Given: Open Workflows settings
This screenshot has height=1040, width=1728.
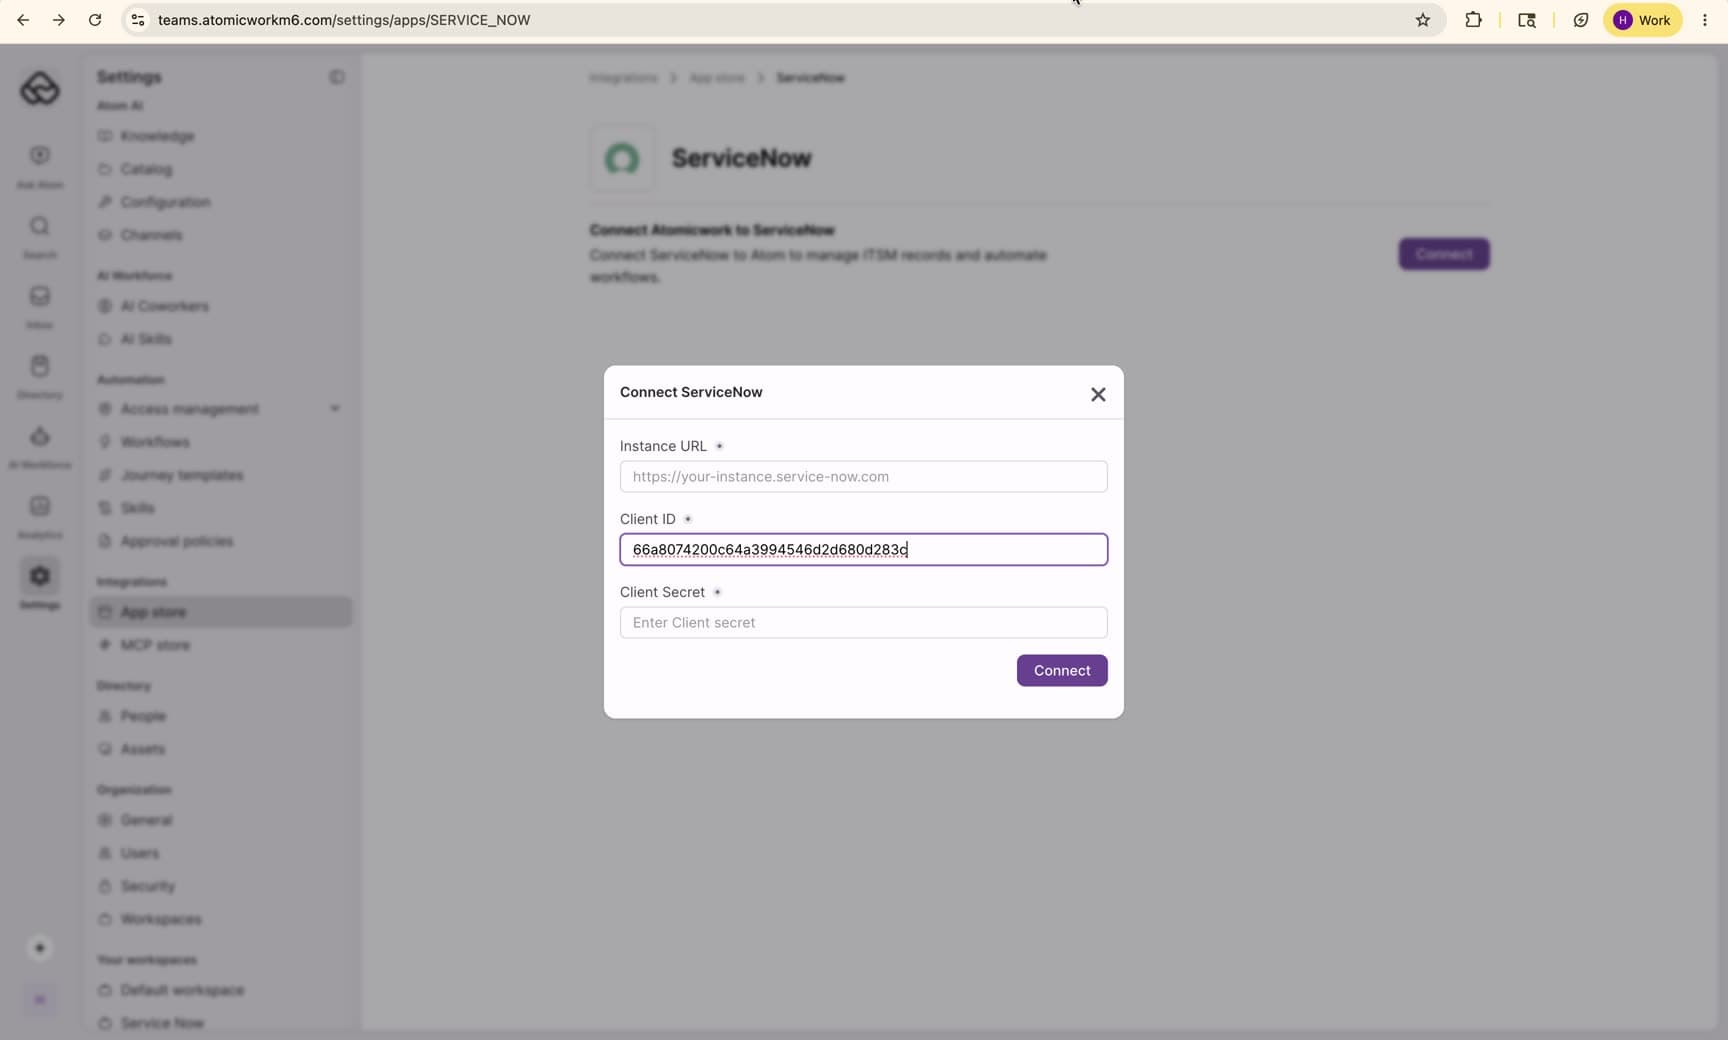Looking at the screenshot, I should (155, 442).
